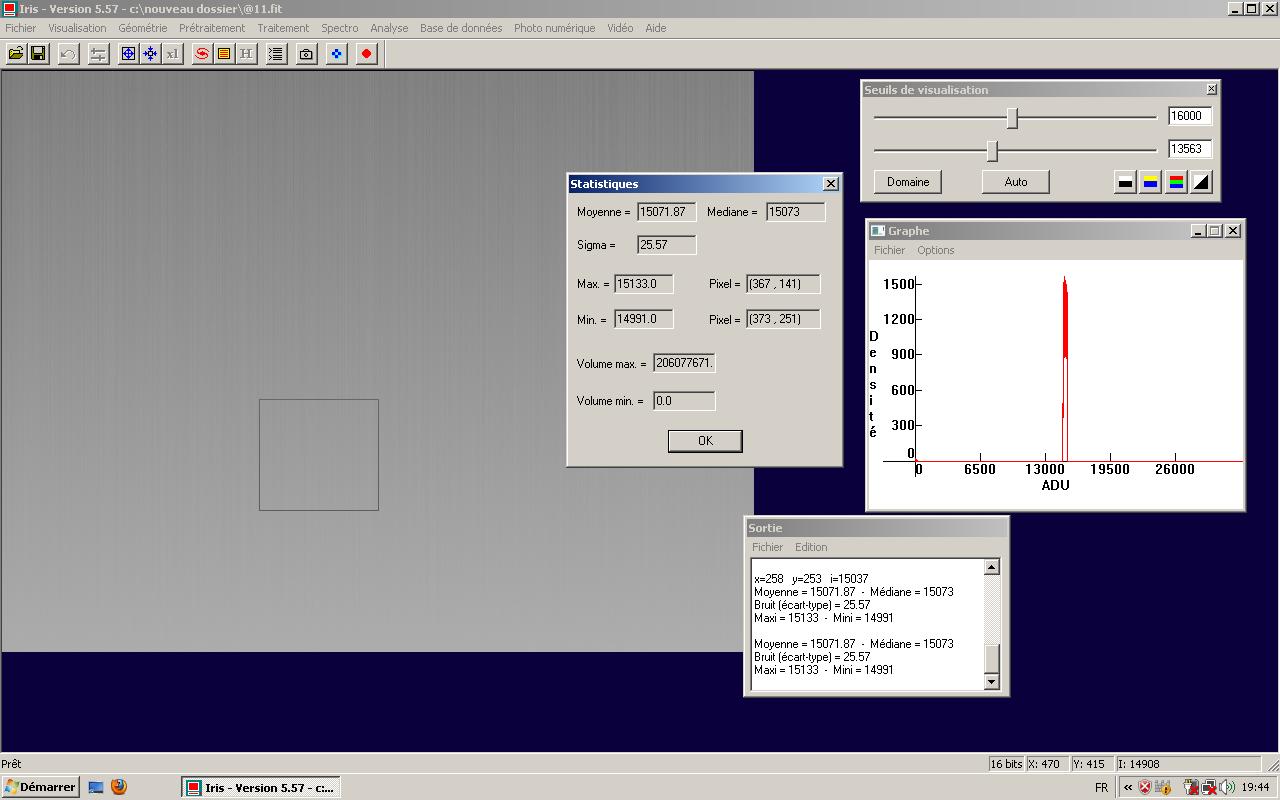Click the red circle toolbar icon
The image size is (1280, 800).
tap(367, 54)
